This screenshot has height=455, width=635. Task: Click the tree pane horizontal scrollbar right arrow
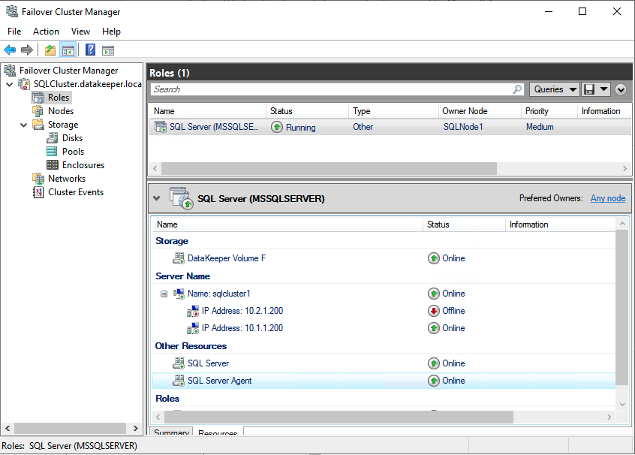(x=136, y=428)
